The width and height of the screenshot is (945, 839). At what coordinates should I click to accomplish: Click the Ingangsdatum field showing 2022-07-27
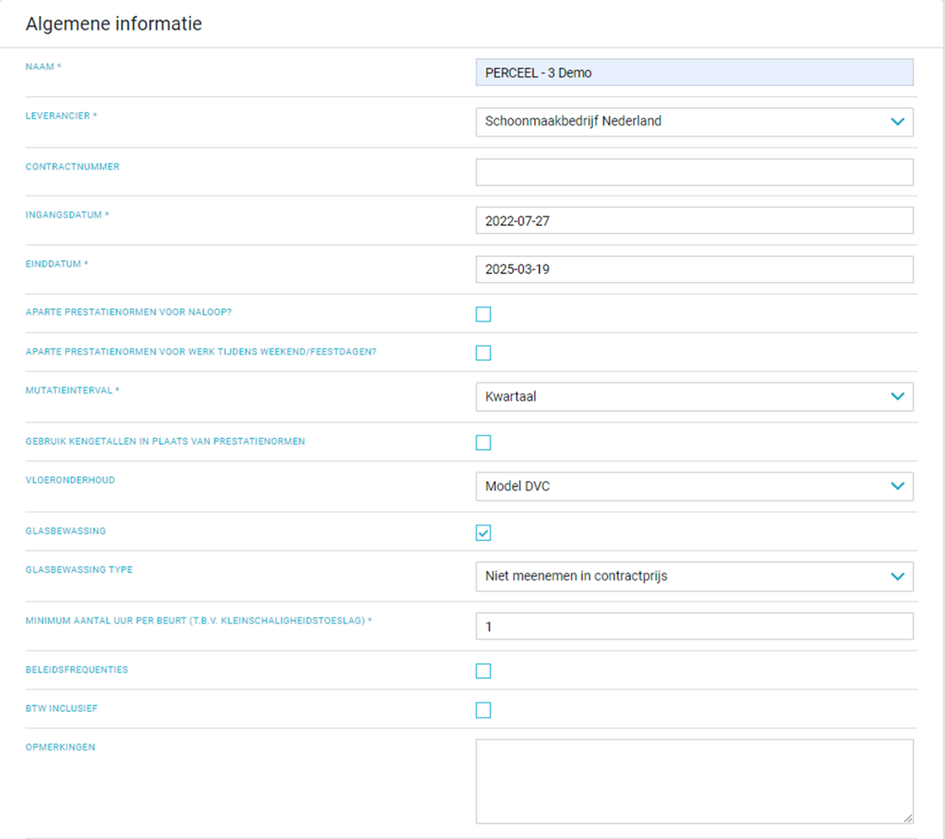(694, 221)
